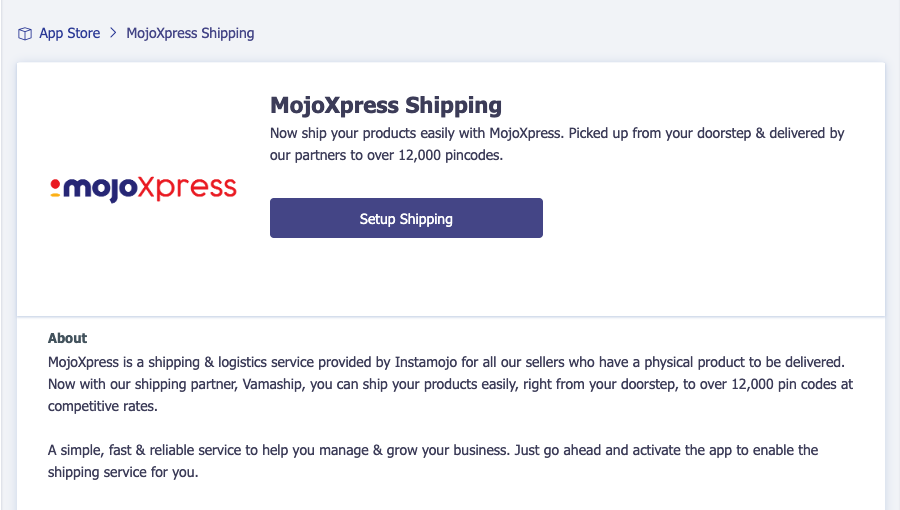Click the breadcrumb chevron separator
The image size is (900, 510).
pos(113,33)
